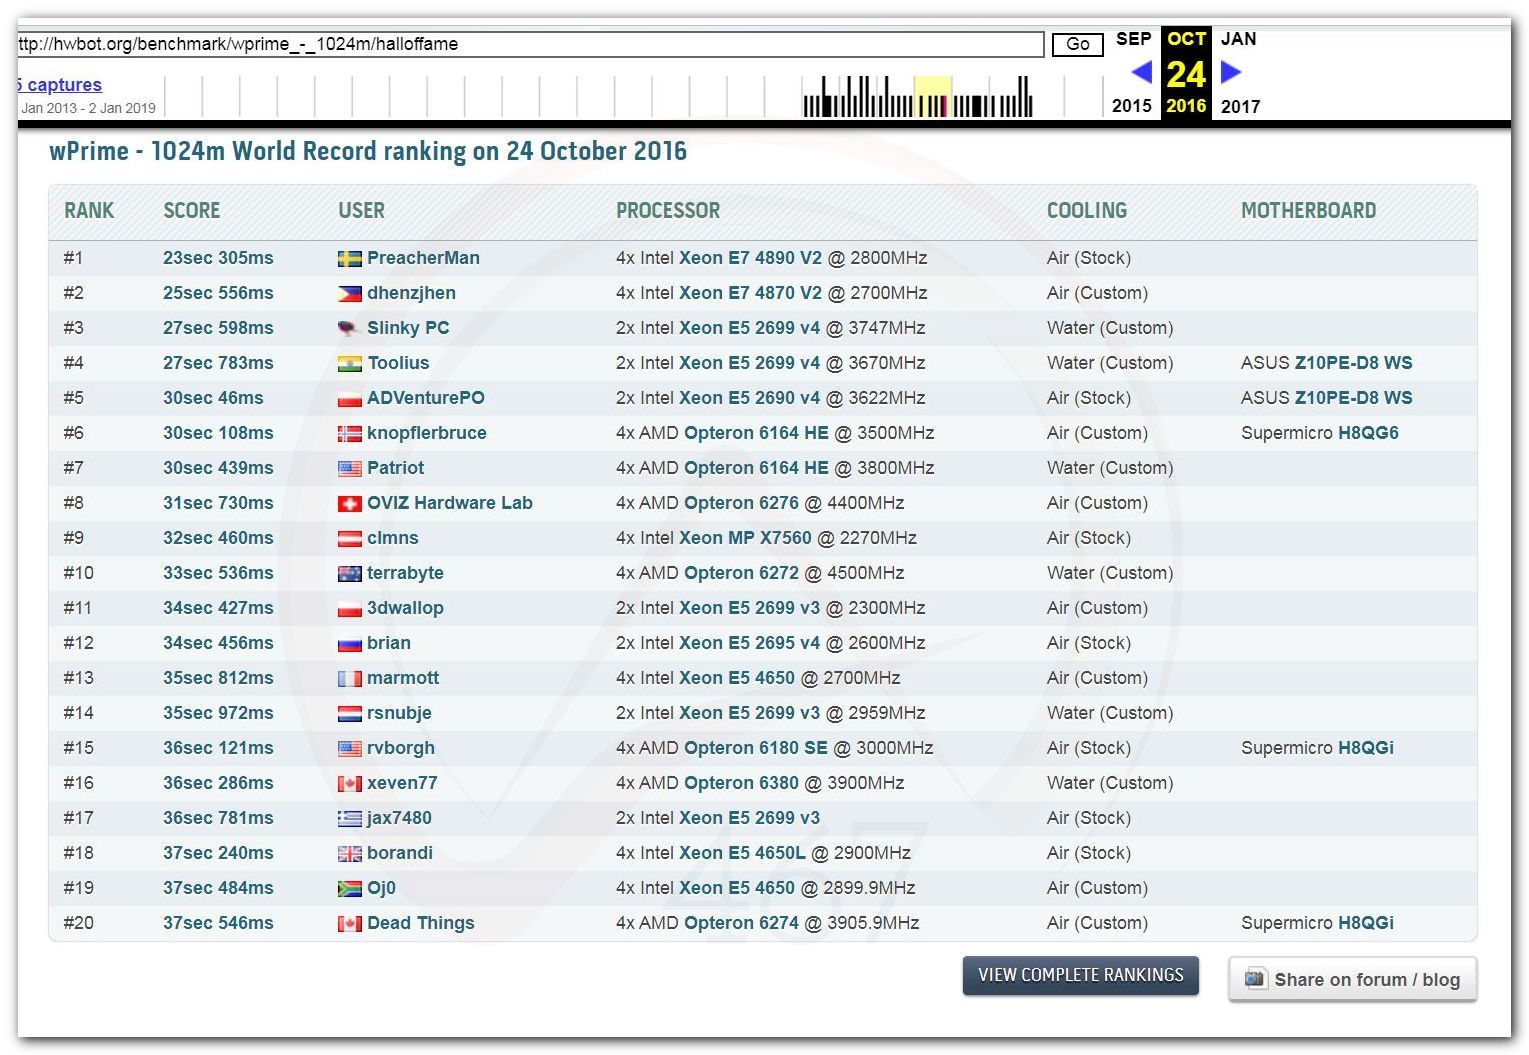
Task: Open the Xeon E7 4890 V2 processor link
Action: coord(750,258)
